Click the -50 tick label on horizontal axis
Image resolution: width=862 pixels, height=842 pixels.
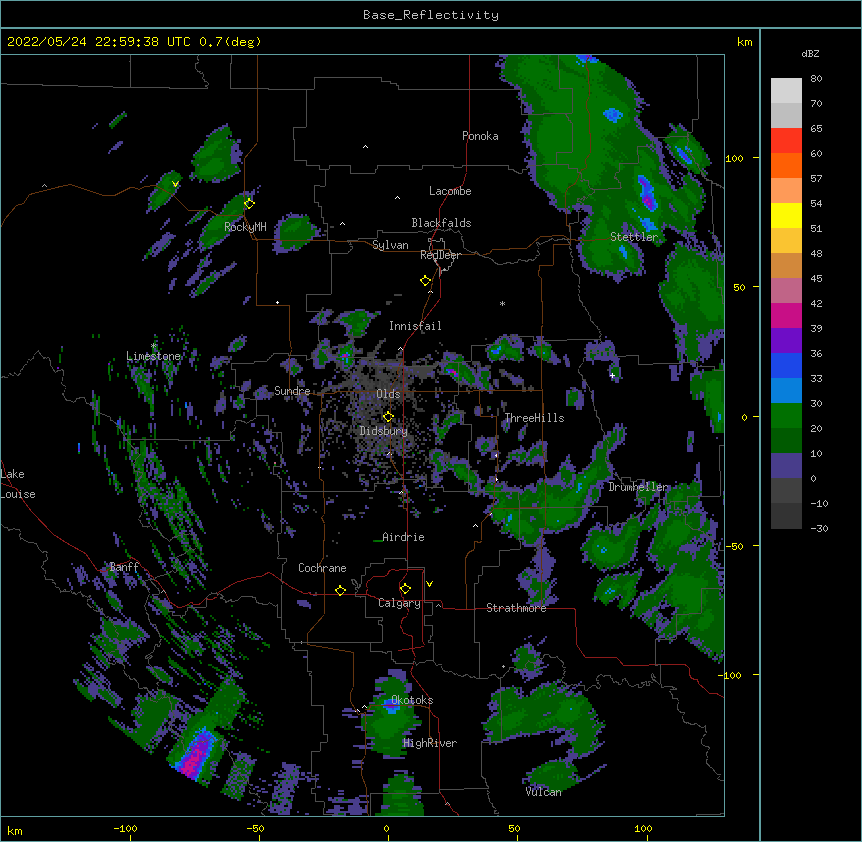255,828
